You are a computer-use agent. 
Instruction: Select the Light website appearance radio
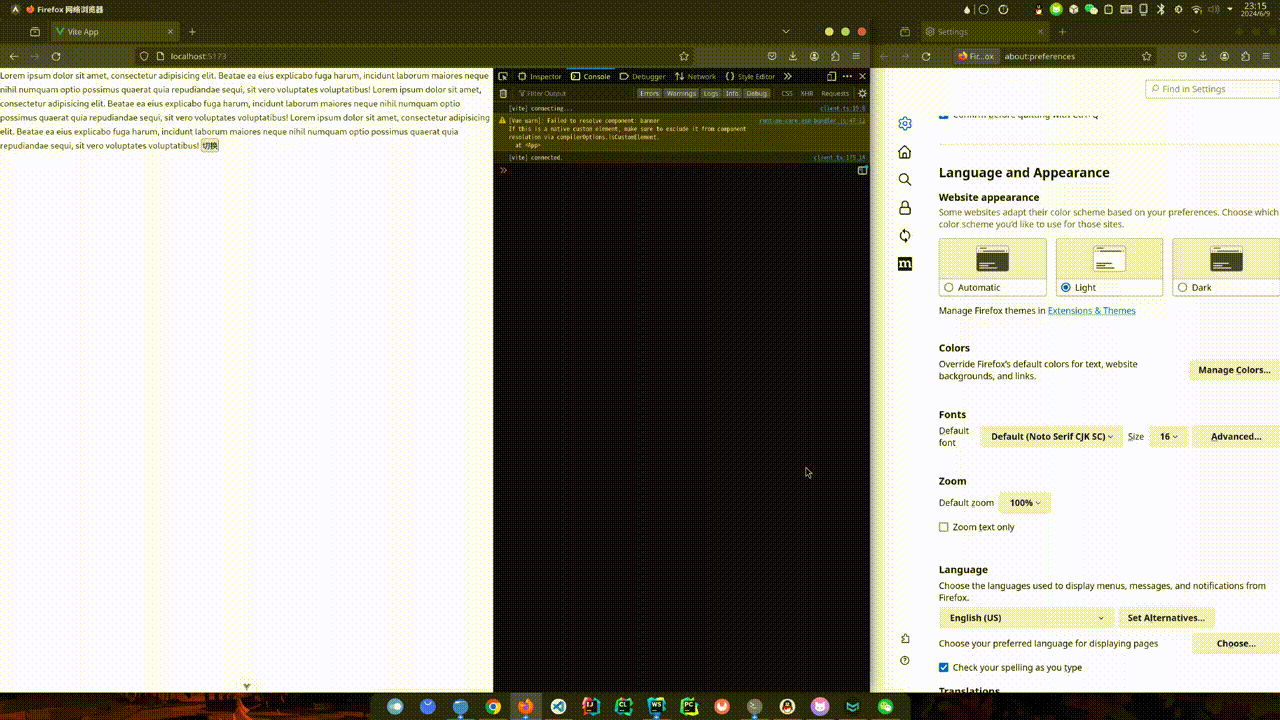click(1065, 288)
